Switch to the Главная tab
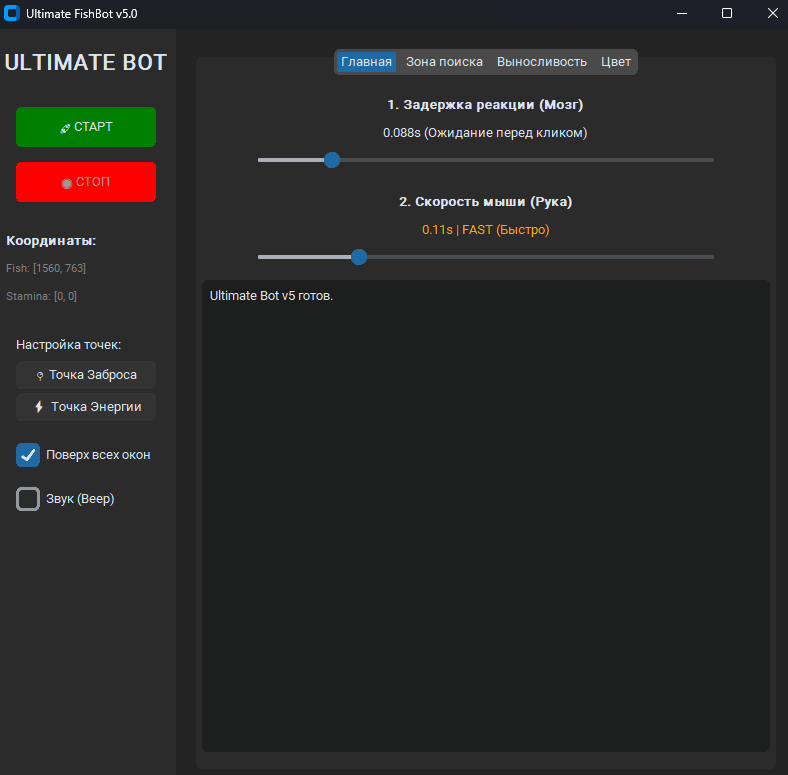 pyautogui.click(x=366, y=62)
